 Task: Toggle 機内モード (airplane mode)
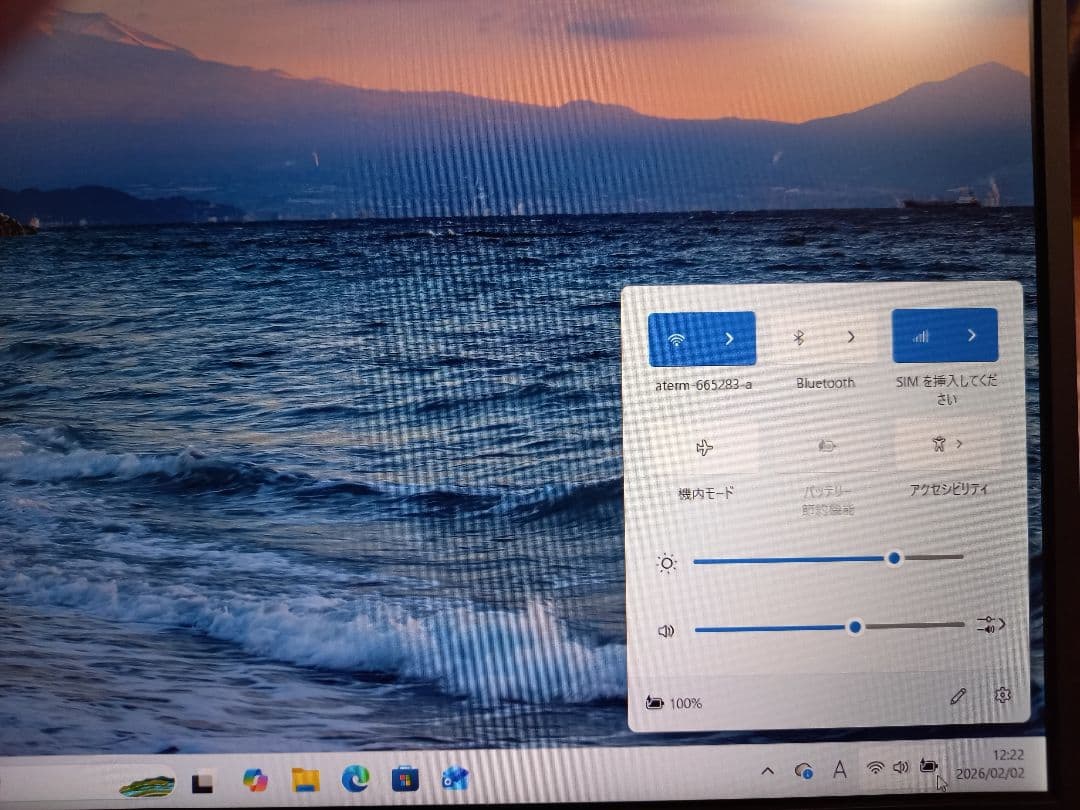pos(706,449)
